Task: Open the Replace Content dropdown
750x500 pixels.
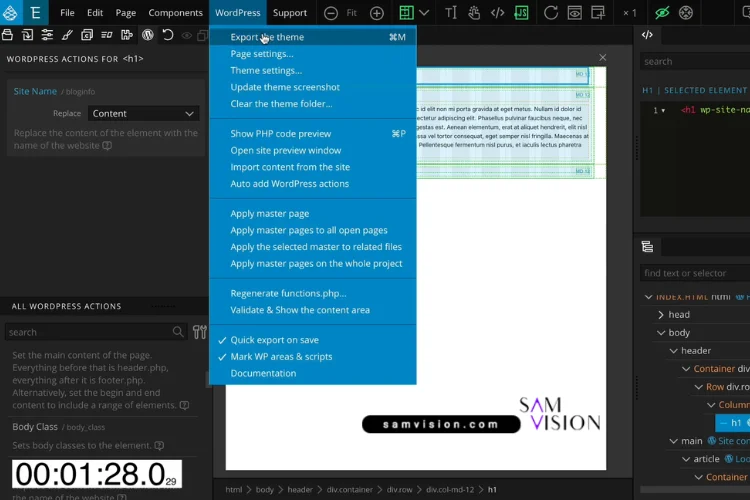Action: pos(143,113)
